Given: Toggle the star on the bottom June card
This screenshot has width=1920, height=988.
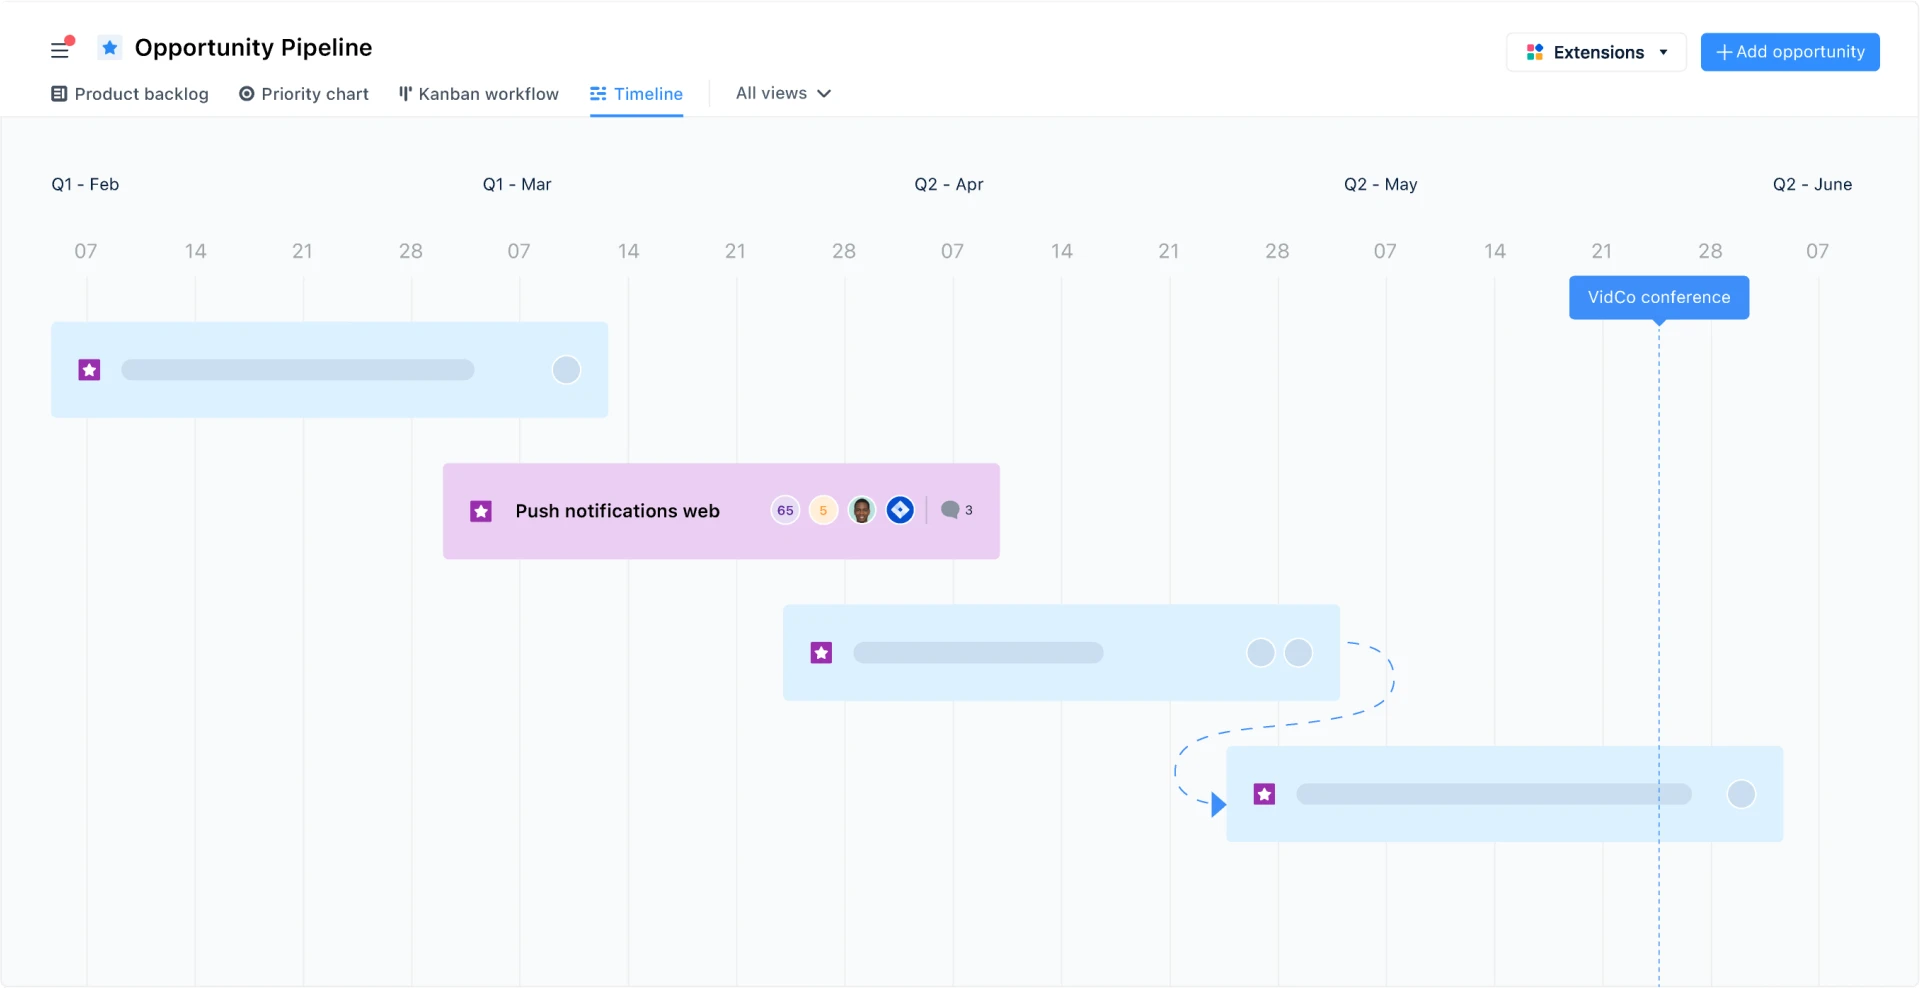Looking at the screenshot, I should coord(1264,794).
